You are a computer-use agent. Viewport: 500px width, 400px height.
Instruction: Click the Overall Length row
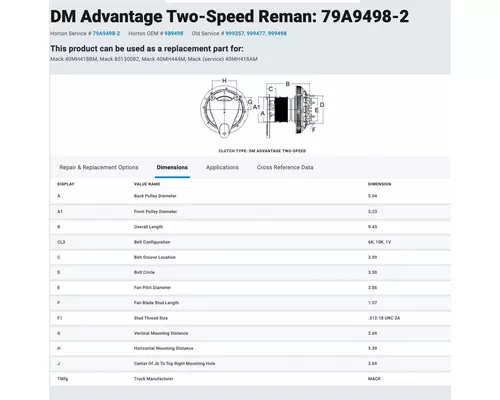pyautogui.click(x=250, y=227)
